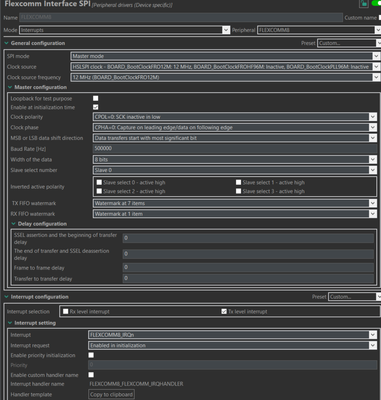Collapse the General configuration section
Viewport: 381px width, 400px height.
(x=6, y=43)
